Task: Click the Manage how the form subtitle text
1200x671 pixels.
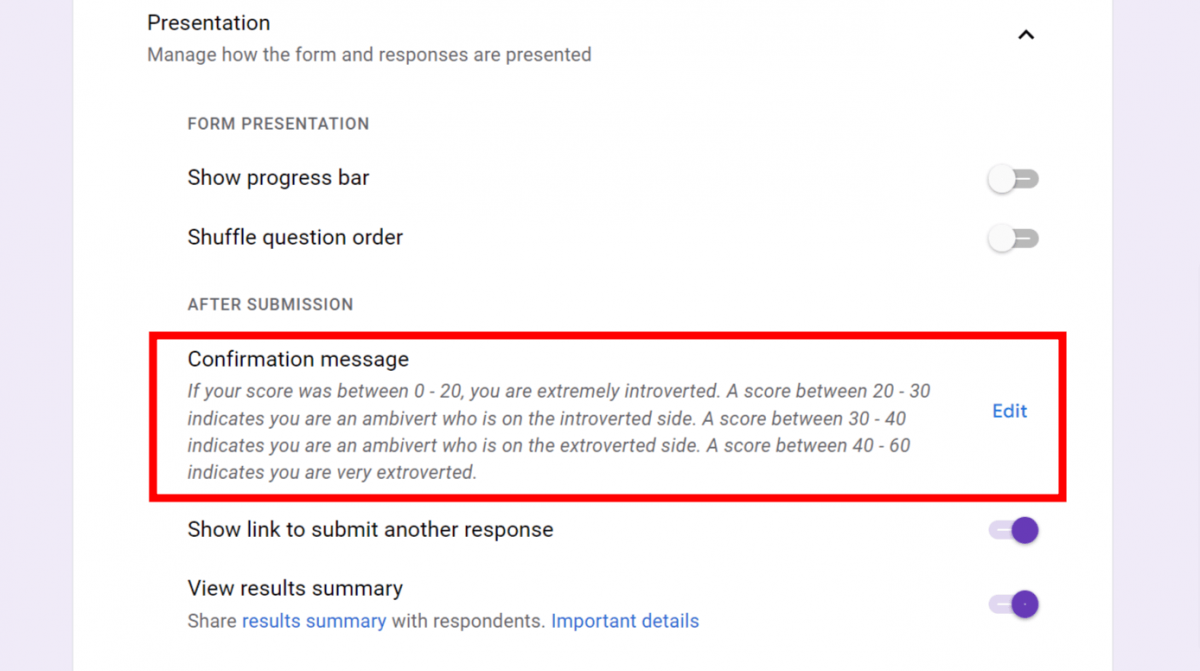Action: tap(369, 55)
